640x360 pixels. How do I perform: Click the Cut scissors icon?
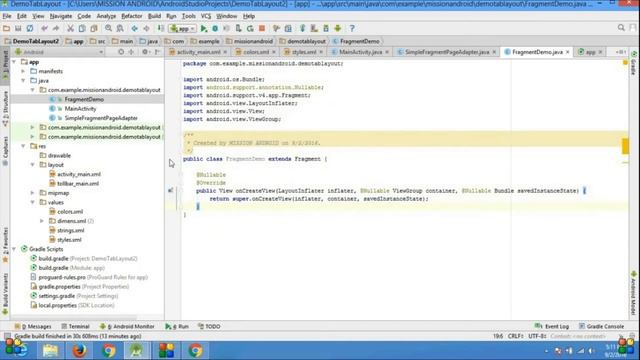[70, 28]
